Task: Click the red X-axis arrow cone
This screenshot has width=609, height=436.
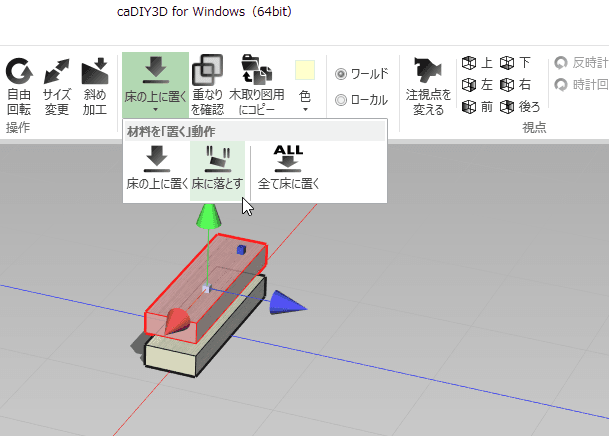Action: tap(177, 321)
